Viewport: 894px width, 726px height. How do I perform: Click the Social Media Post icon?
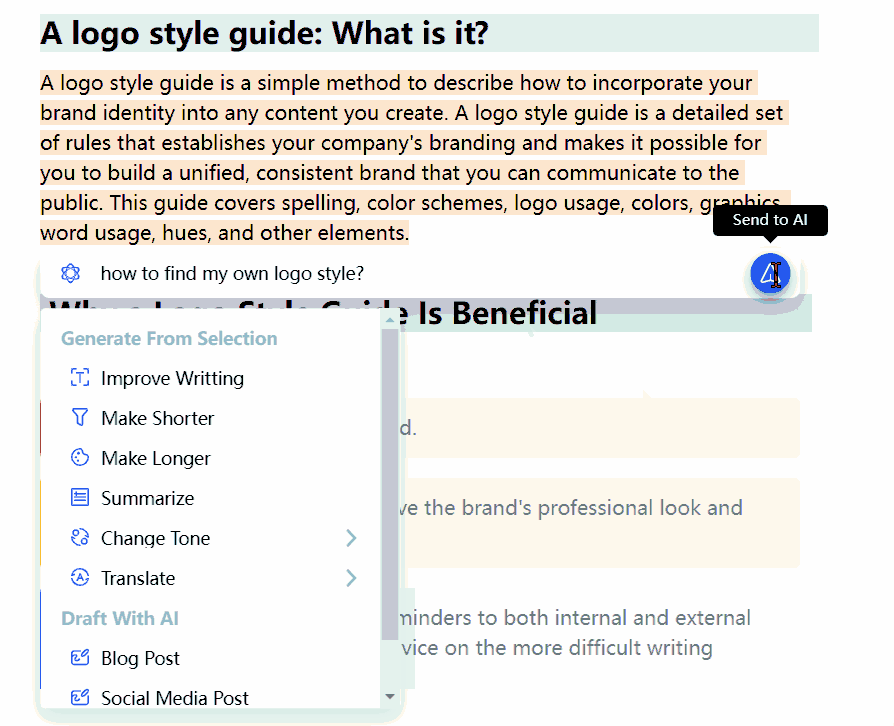(80, 697)
